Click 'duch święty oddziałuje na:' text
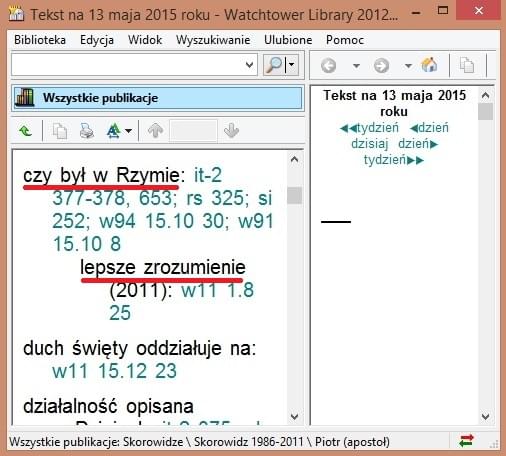Screen dimensions: 506x456 click(x=139, y=348)
